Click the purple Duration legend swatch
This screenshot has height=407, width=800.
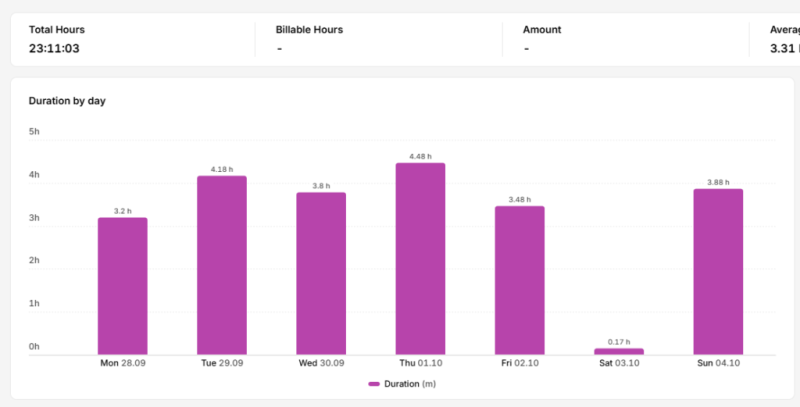pos(374,384)
